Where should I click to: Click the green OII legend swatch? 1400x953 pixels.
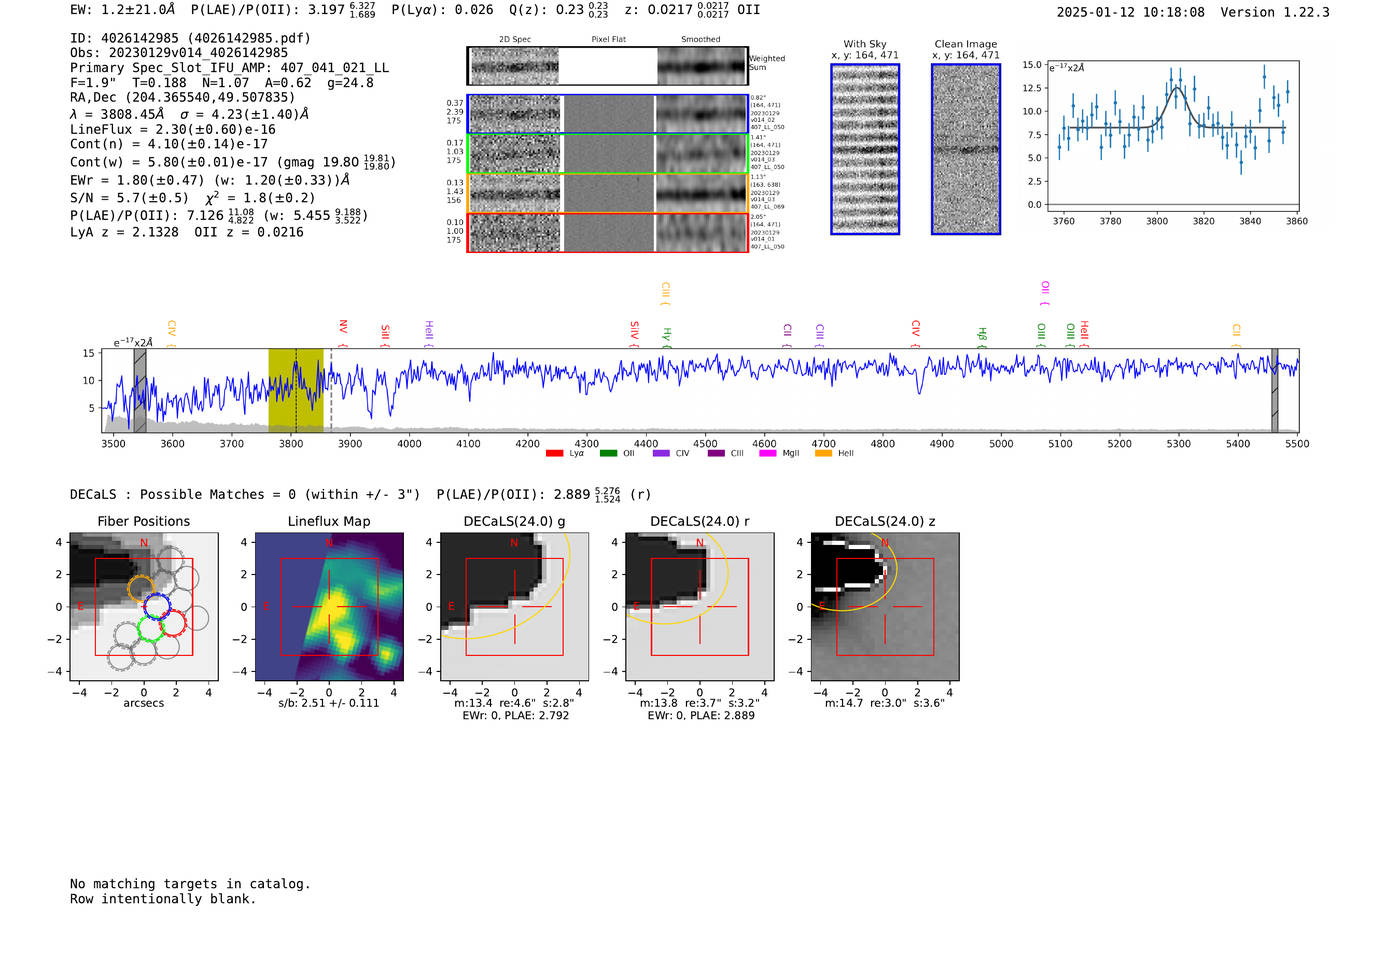608,454
